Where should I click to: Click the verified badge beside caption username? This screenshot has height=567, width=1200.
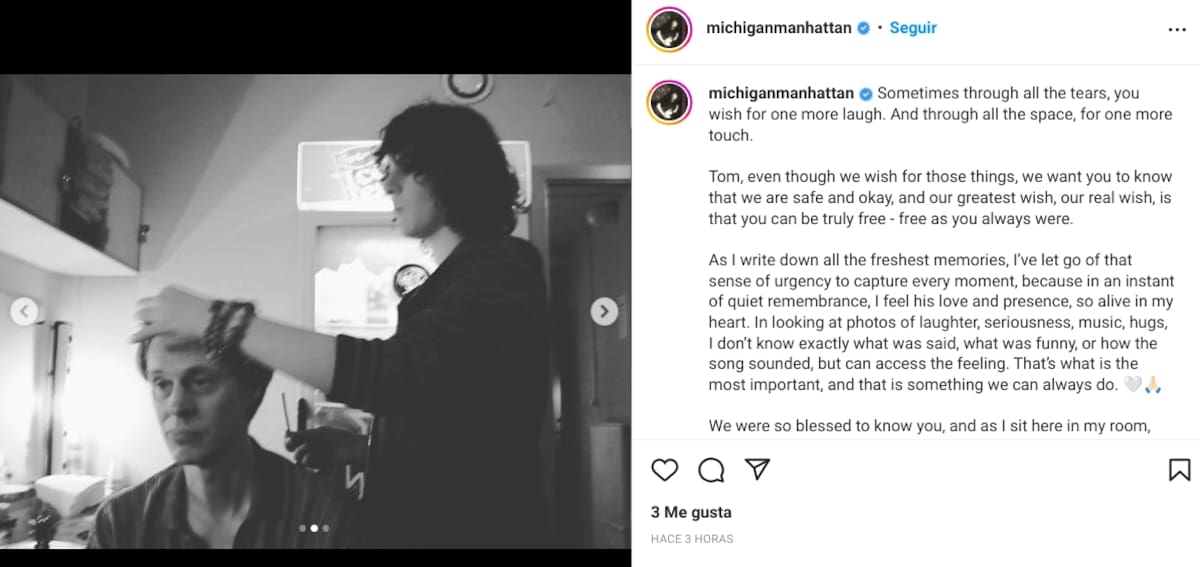(864, 93)
